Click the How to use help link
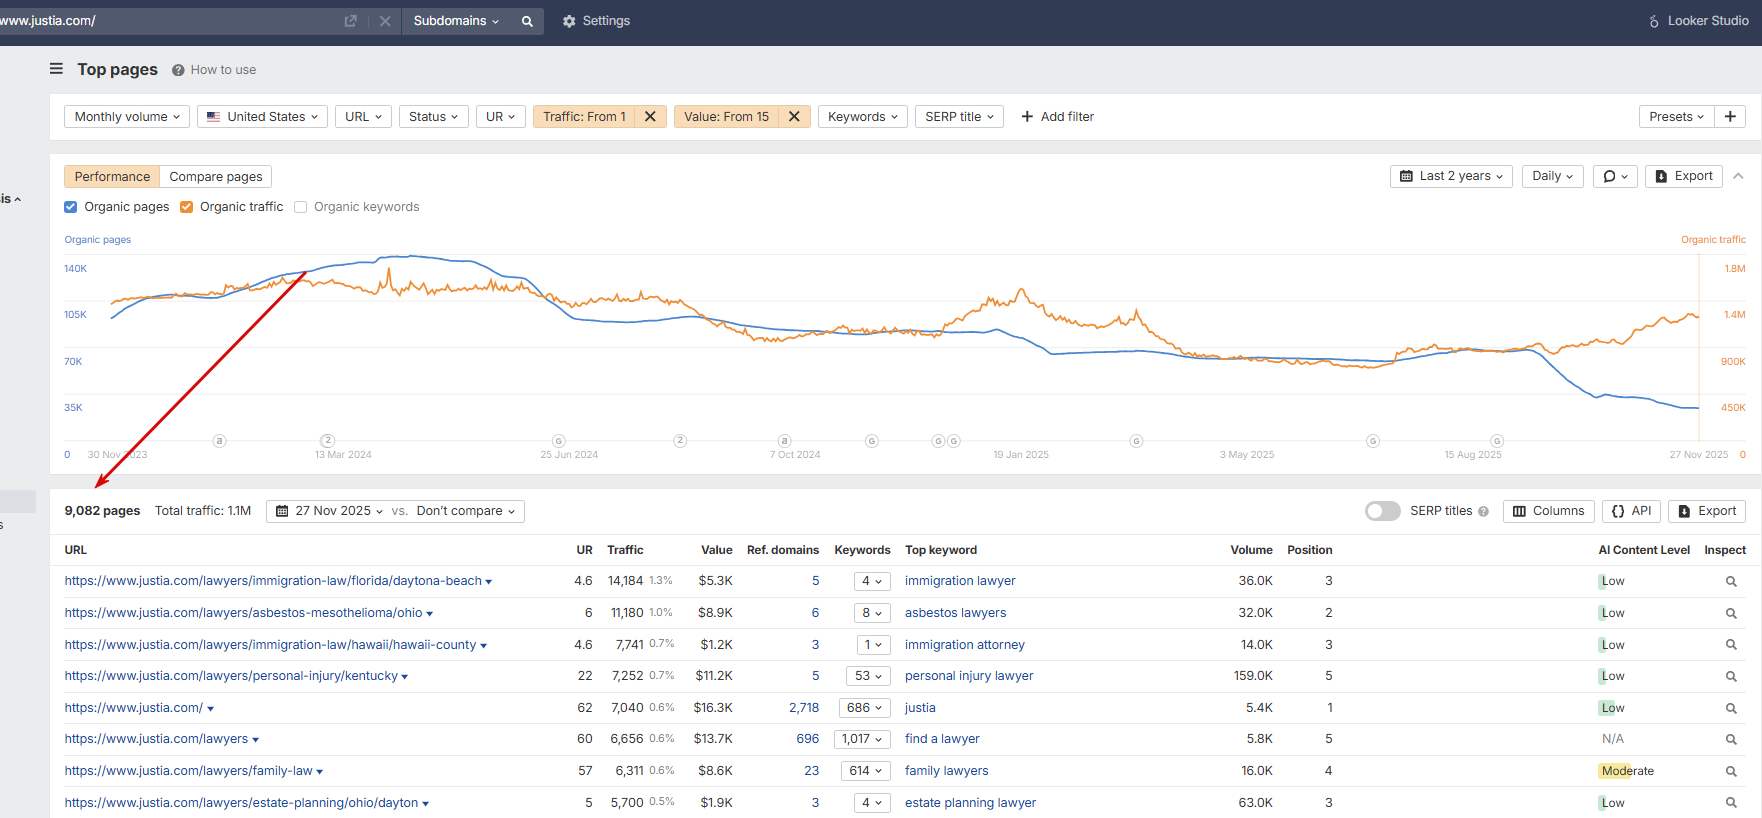Screen dimensions: 1762x818 click(214, 70)
